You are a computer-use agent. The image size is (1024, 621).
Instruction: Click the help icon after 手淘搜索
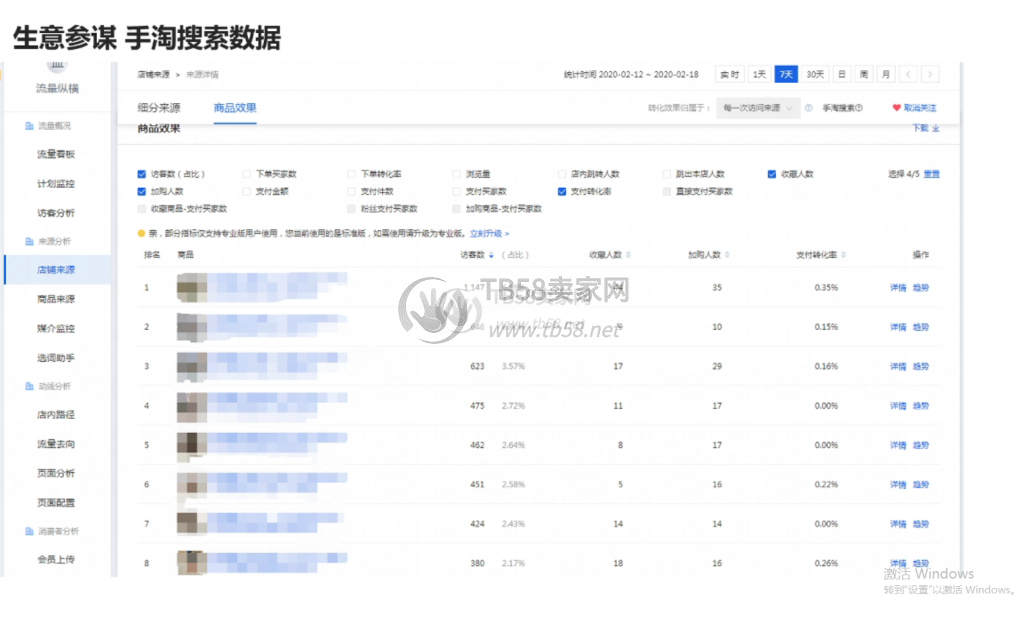click(859, 108)
